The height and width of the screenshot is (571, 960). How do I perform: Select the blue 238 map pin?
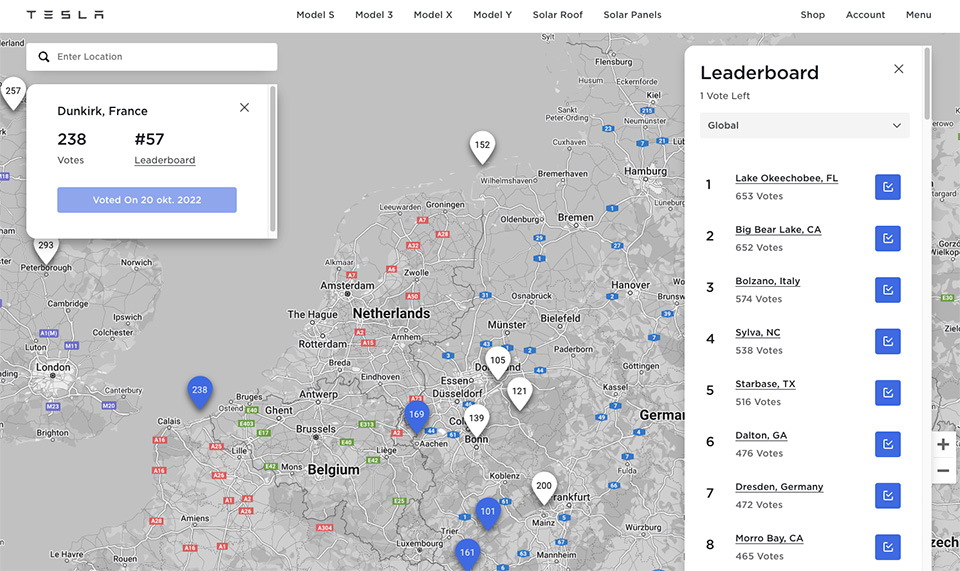[200, 392]
